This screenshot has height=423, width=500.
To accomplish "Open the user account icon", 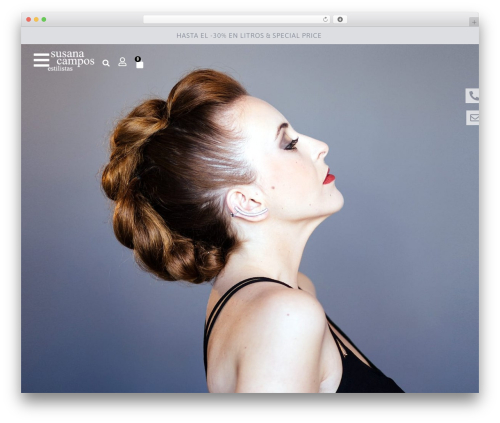I will (x=122, y=62).
